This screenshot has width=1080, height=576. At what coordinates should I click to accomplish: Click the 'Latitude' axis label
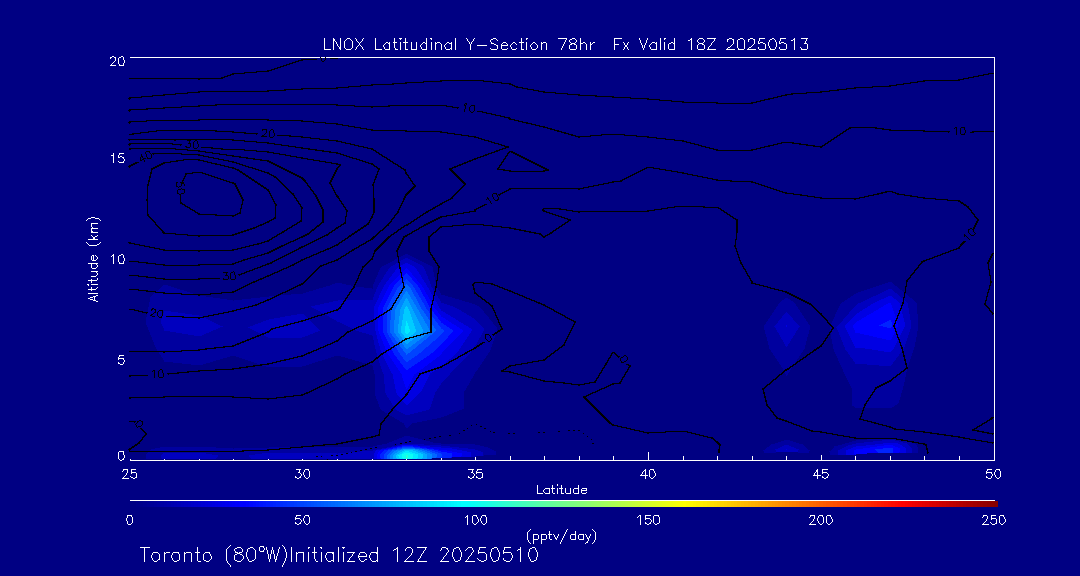coord(561,491)
